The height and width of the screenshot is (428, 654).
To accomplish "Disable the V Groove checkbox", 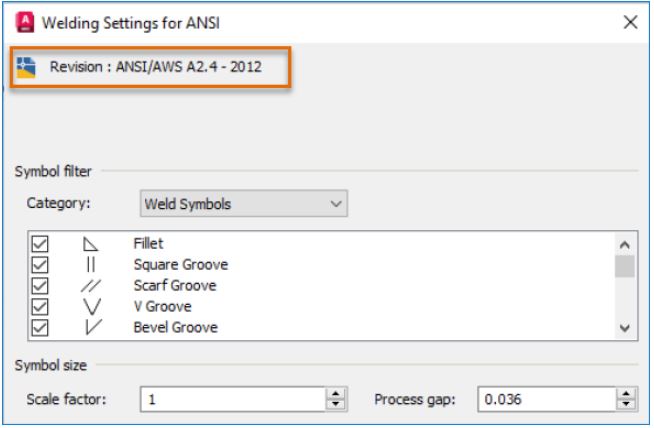I will coord(39,307).
